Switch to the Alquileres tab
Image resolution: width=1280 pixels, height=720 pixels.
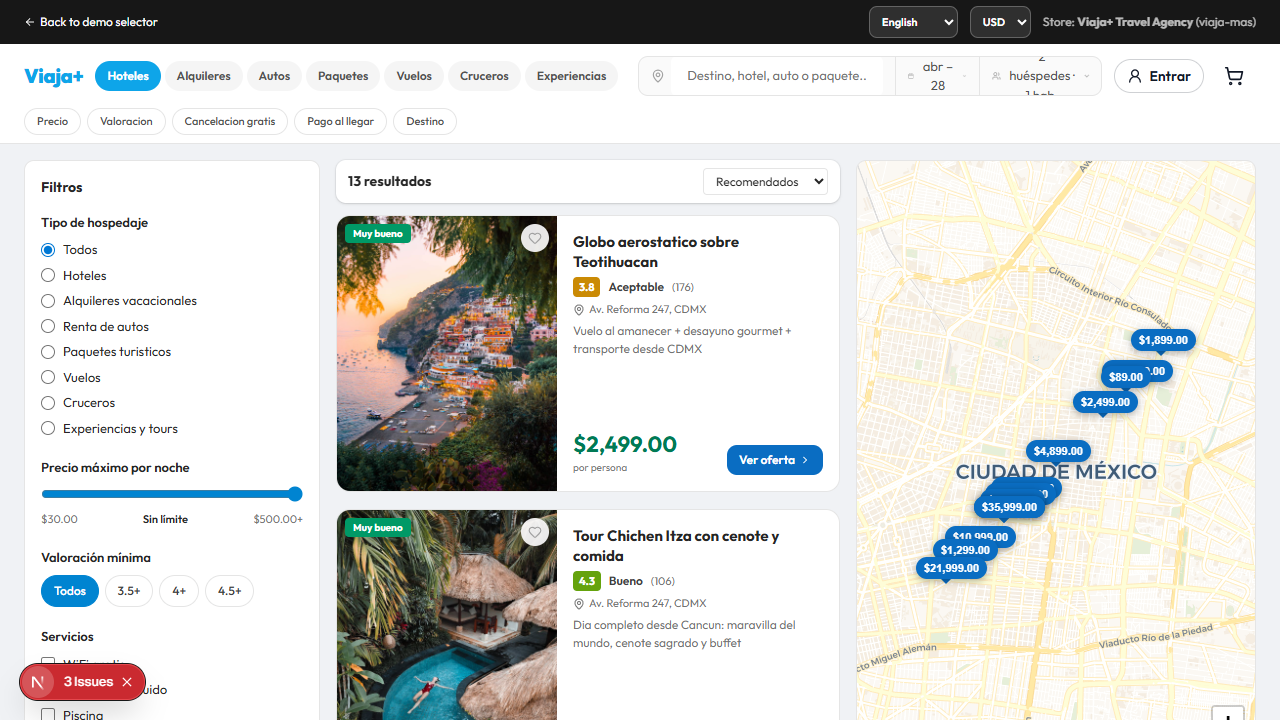tap(204, 76)
